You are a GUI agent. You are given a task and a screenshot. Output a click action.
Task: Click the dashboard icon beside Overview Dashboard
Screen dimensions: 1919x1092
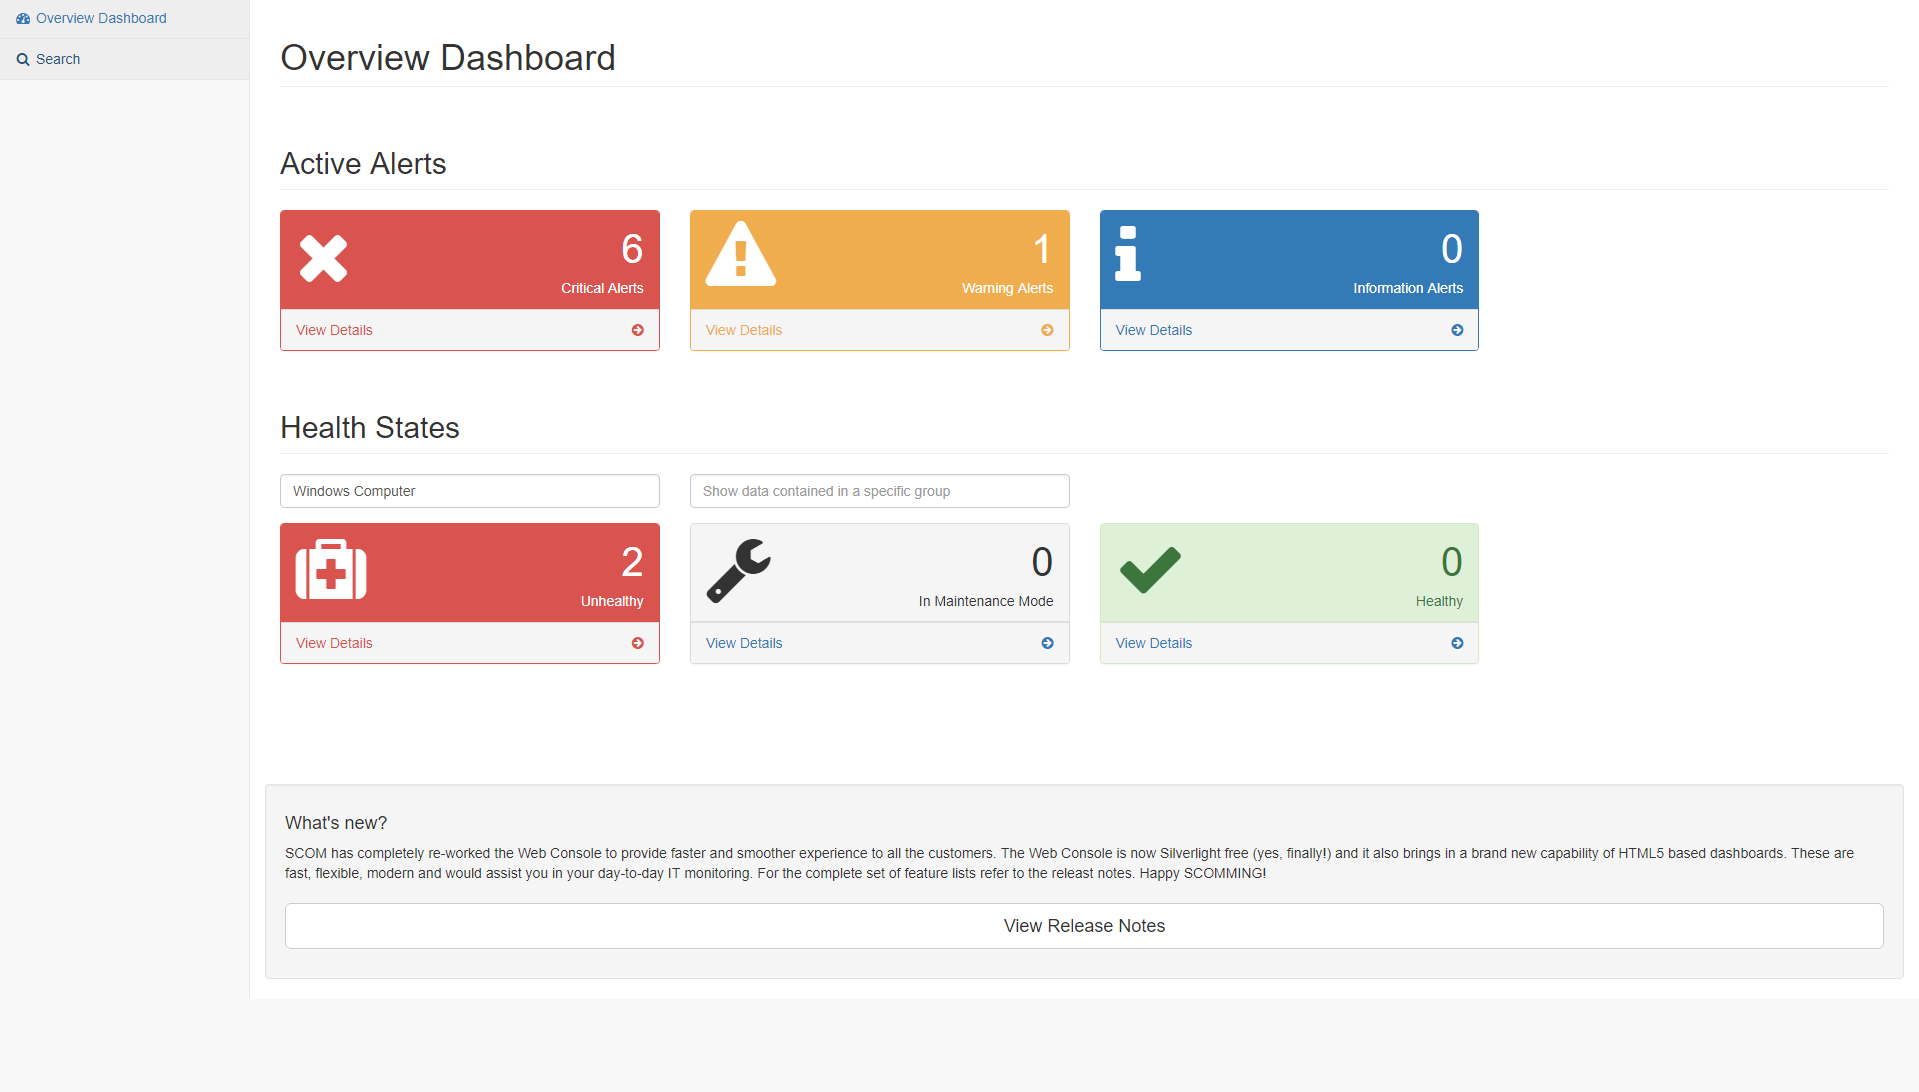click(22, 18)
